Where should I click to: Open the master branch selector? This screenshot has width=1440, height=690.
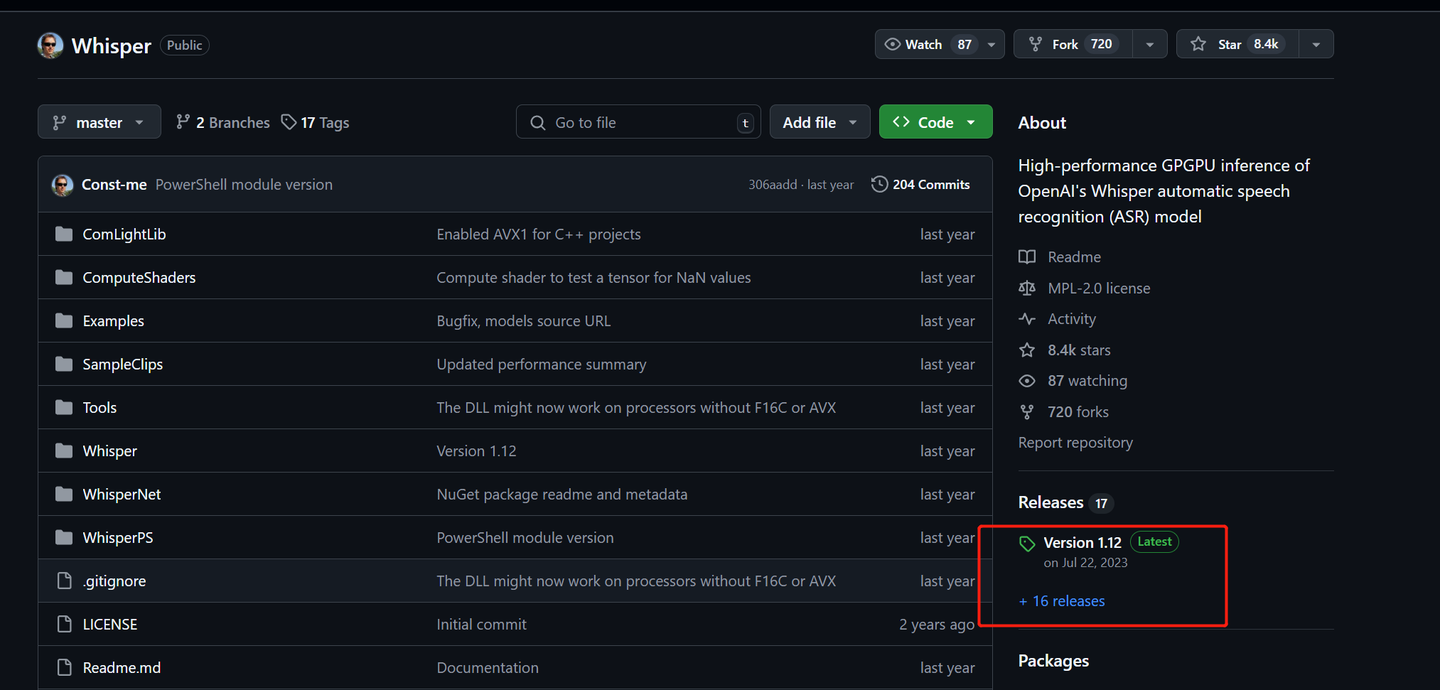point(99,122)
